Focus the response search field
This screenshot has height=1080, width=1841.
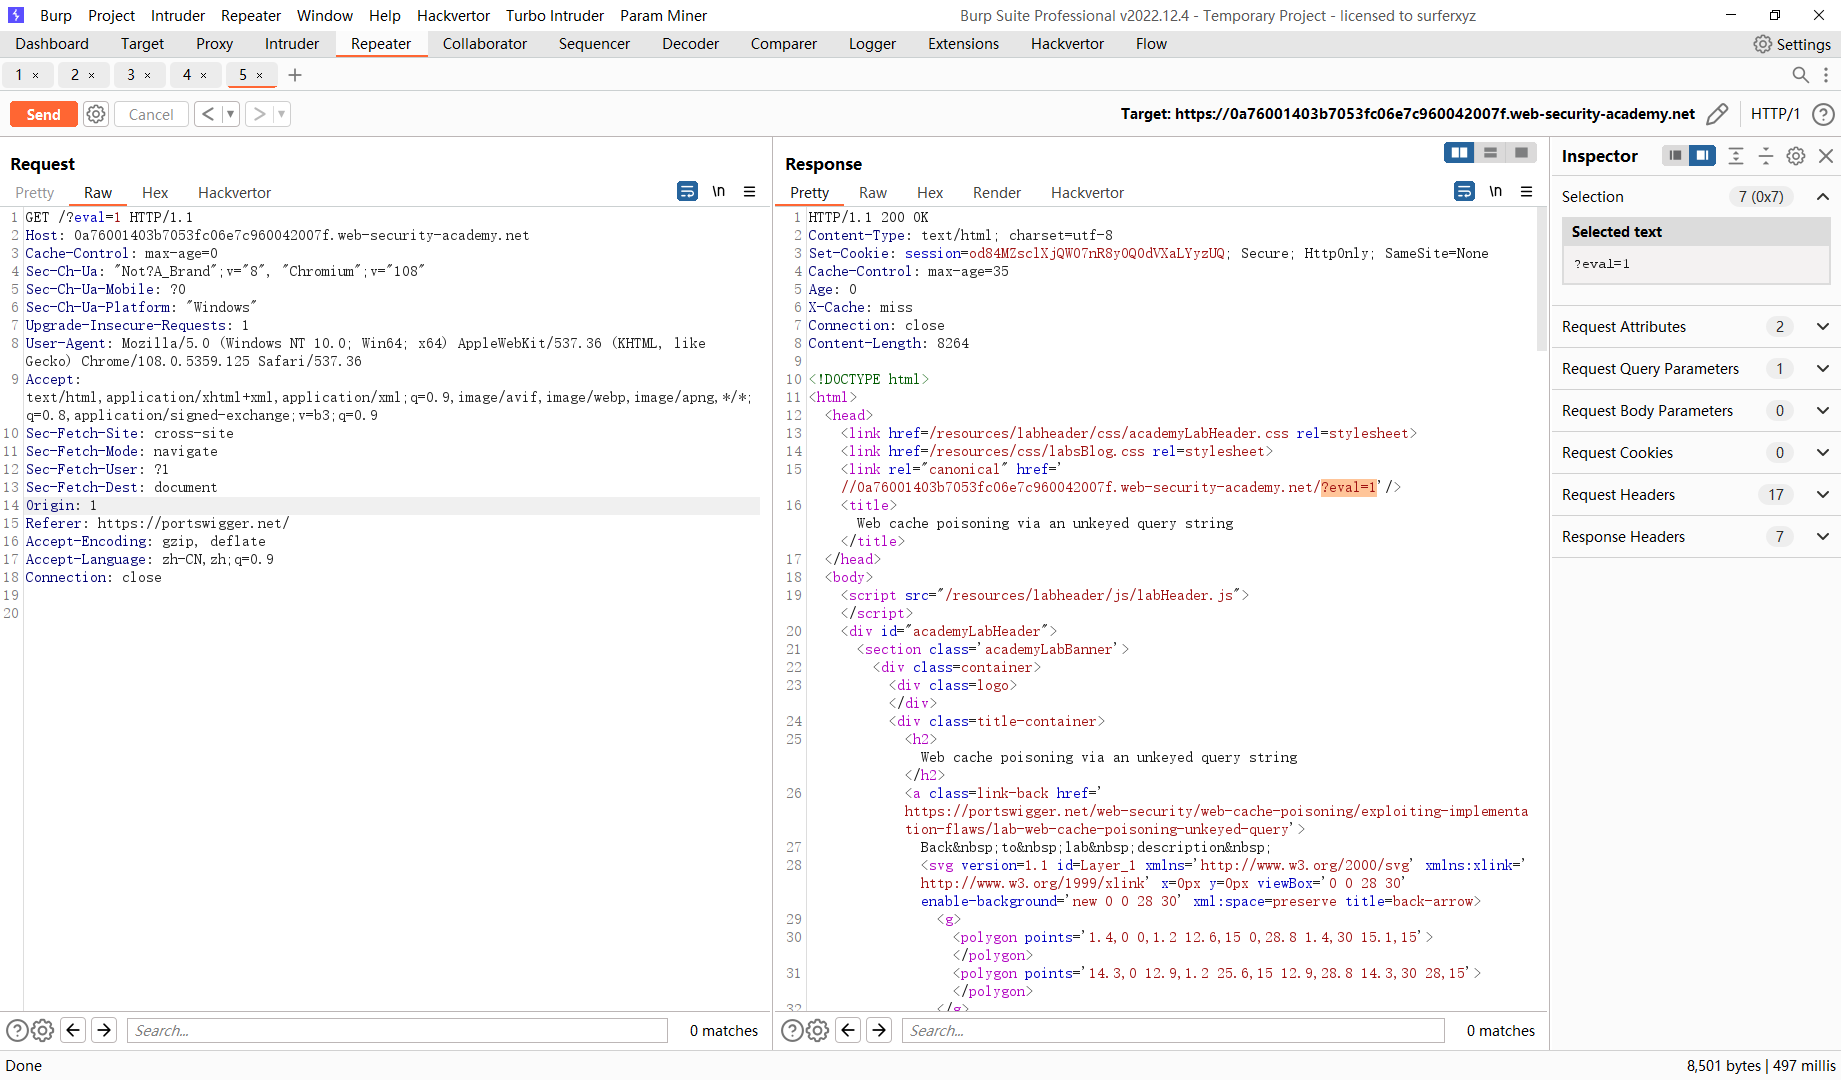tap(1173, 1031)
